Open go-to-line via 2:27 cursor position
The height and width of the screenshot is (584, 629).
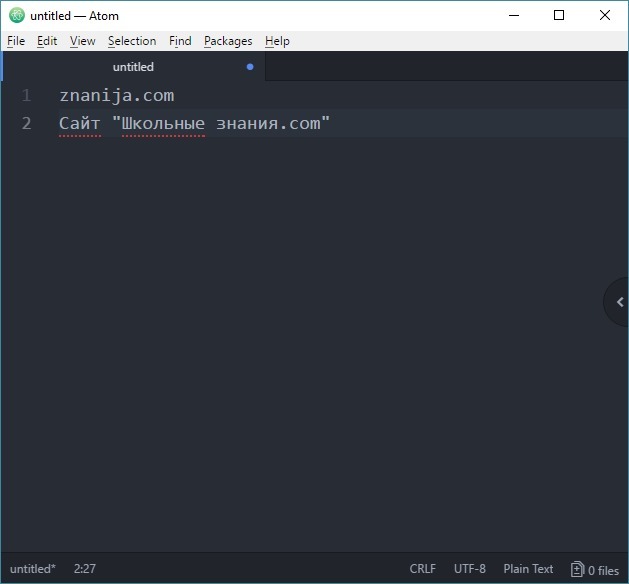(85, 569)
